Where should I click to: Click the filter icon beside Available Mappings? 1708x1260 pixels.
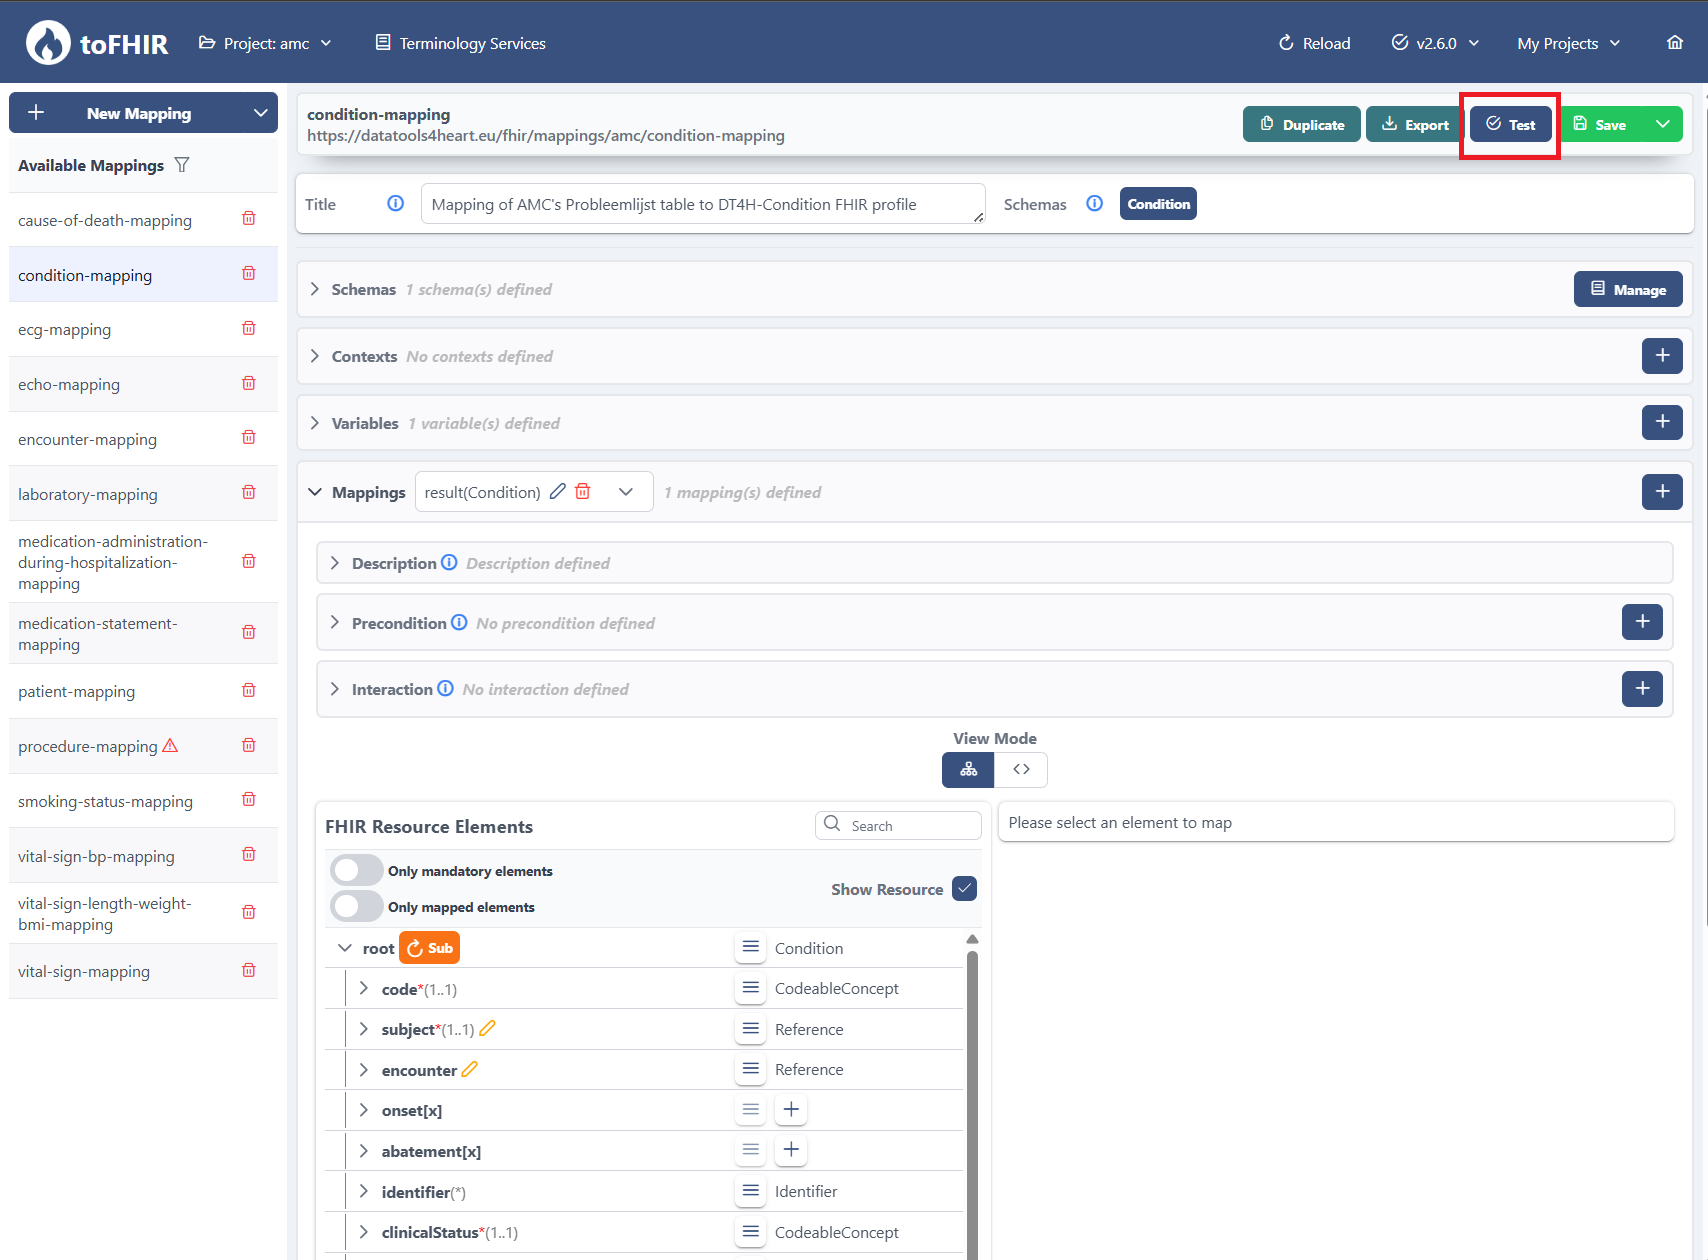(182, 165)
